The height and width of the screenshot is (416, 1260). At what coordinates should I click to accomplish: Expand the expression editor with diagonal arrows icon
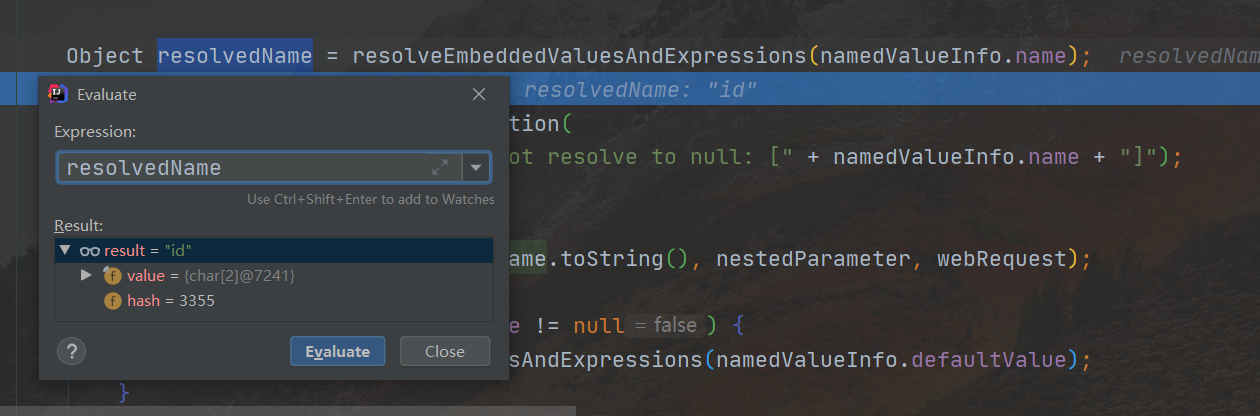[x=440, y=168]
